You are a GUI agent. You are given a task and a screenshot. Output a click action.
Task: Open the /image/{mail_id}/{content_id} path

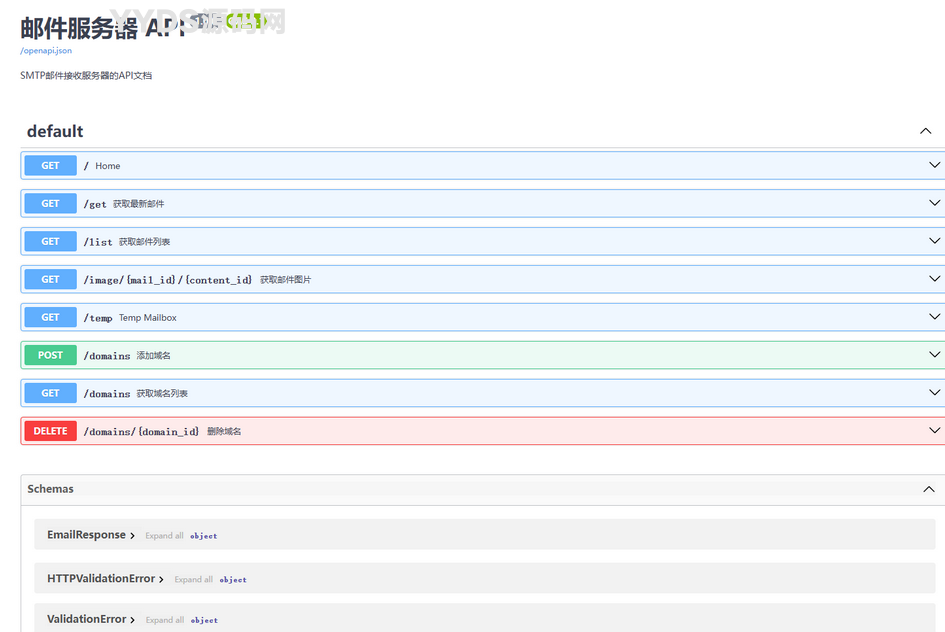[x=168, y=280]
